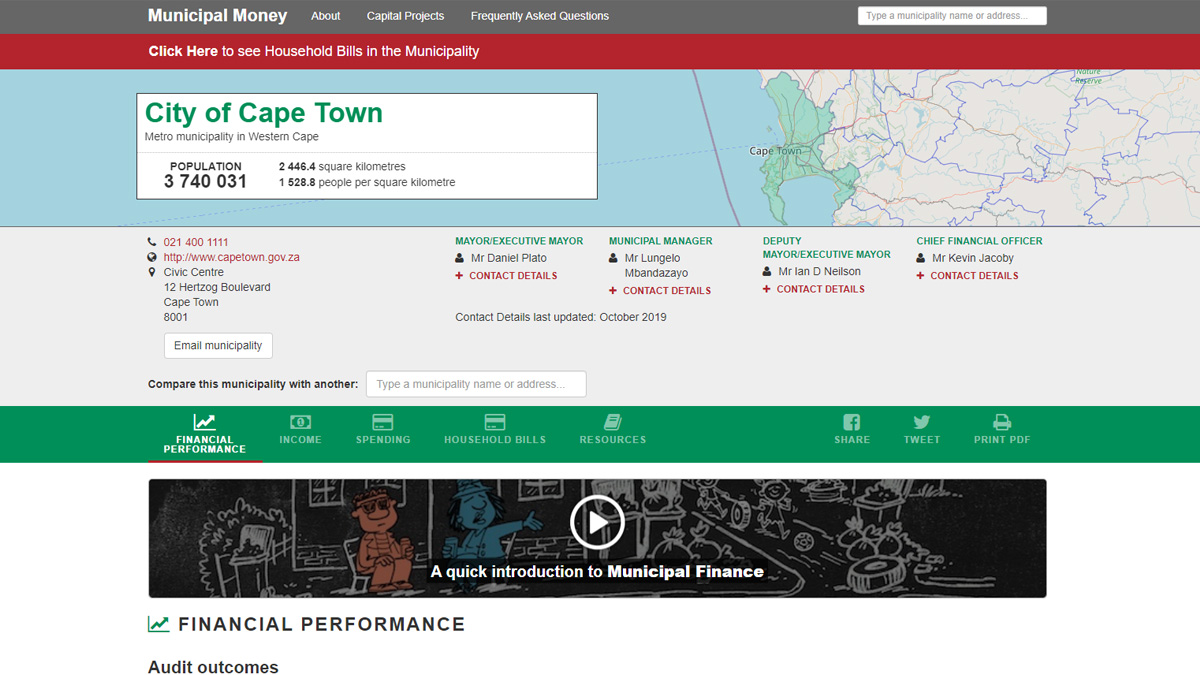Go to Frequently Asked Questions
This screenshot has width=1200, height=675.
pos(539,15)
